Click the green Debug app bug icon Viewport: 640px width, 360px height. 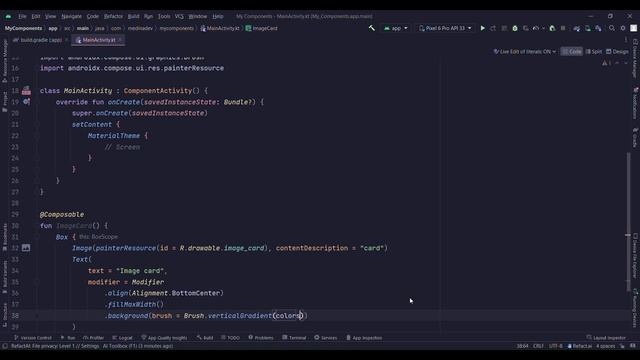tap(515, 28)
